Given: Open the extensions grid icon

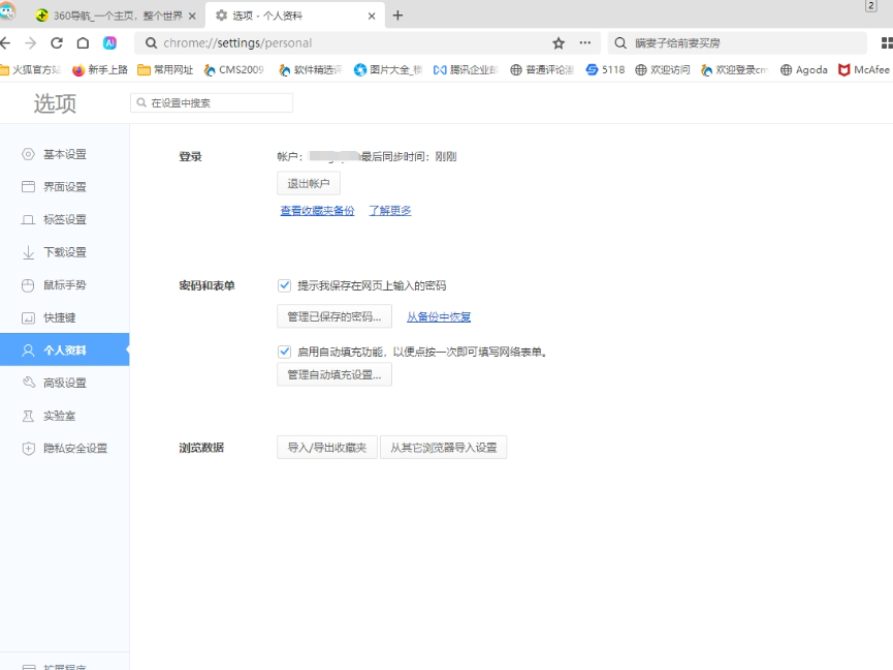Looking at the screenshot, I should 887,43.
